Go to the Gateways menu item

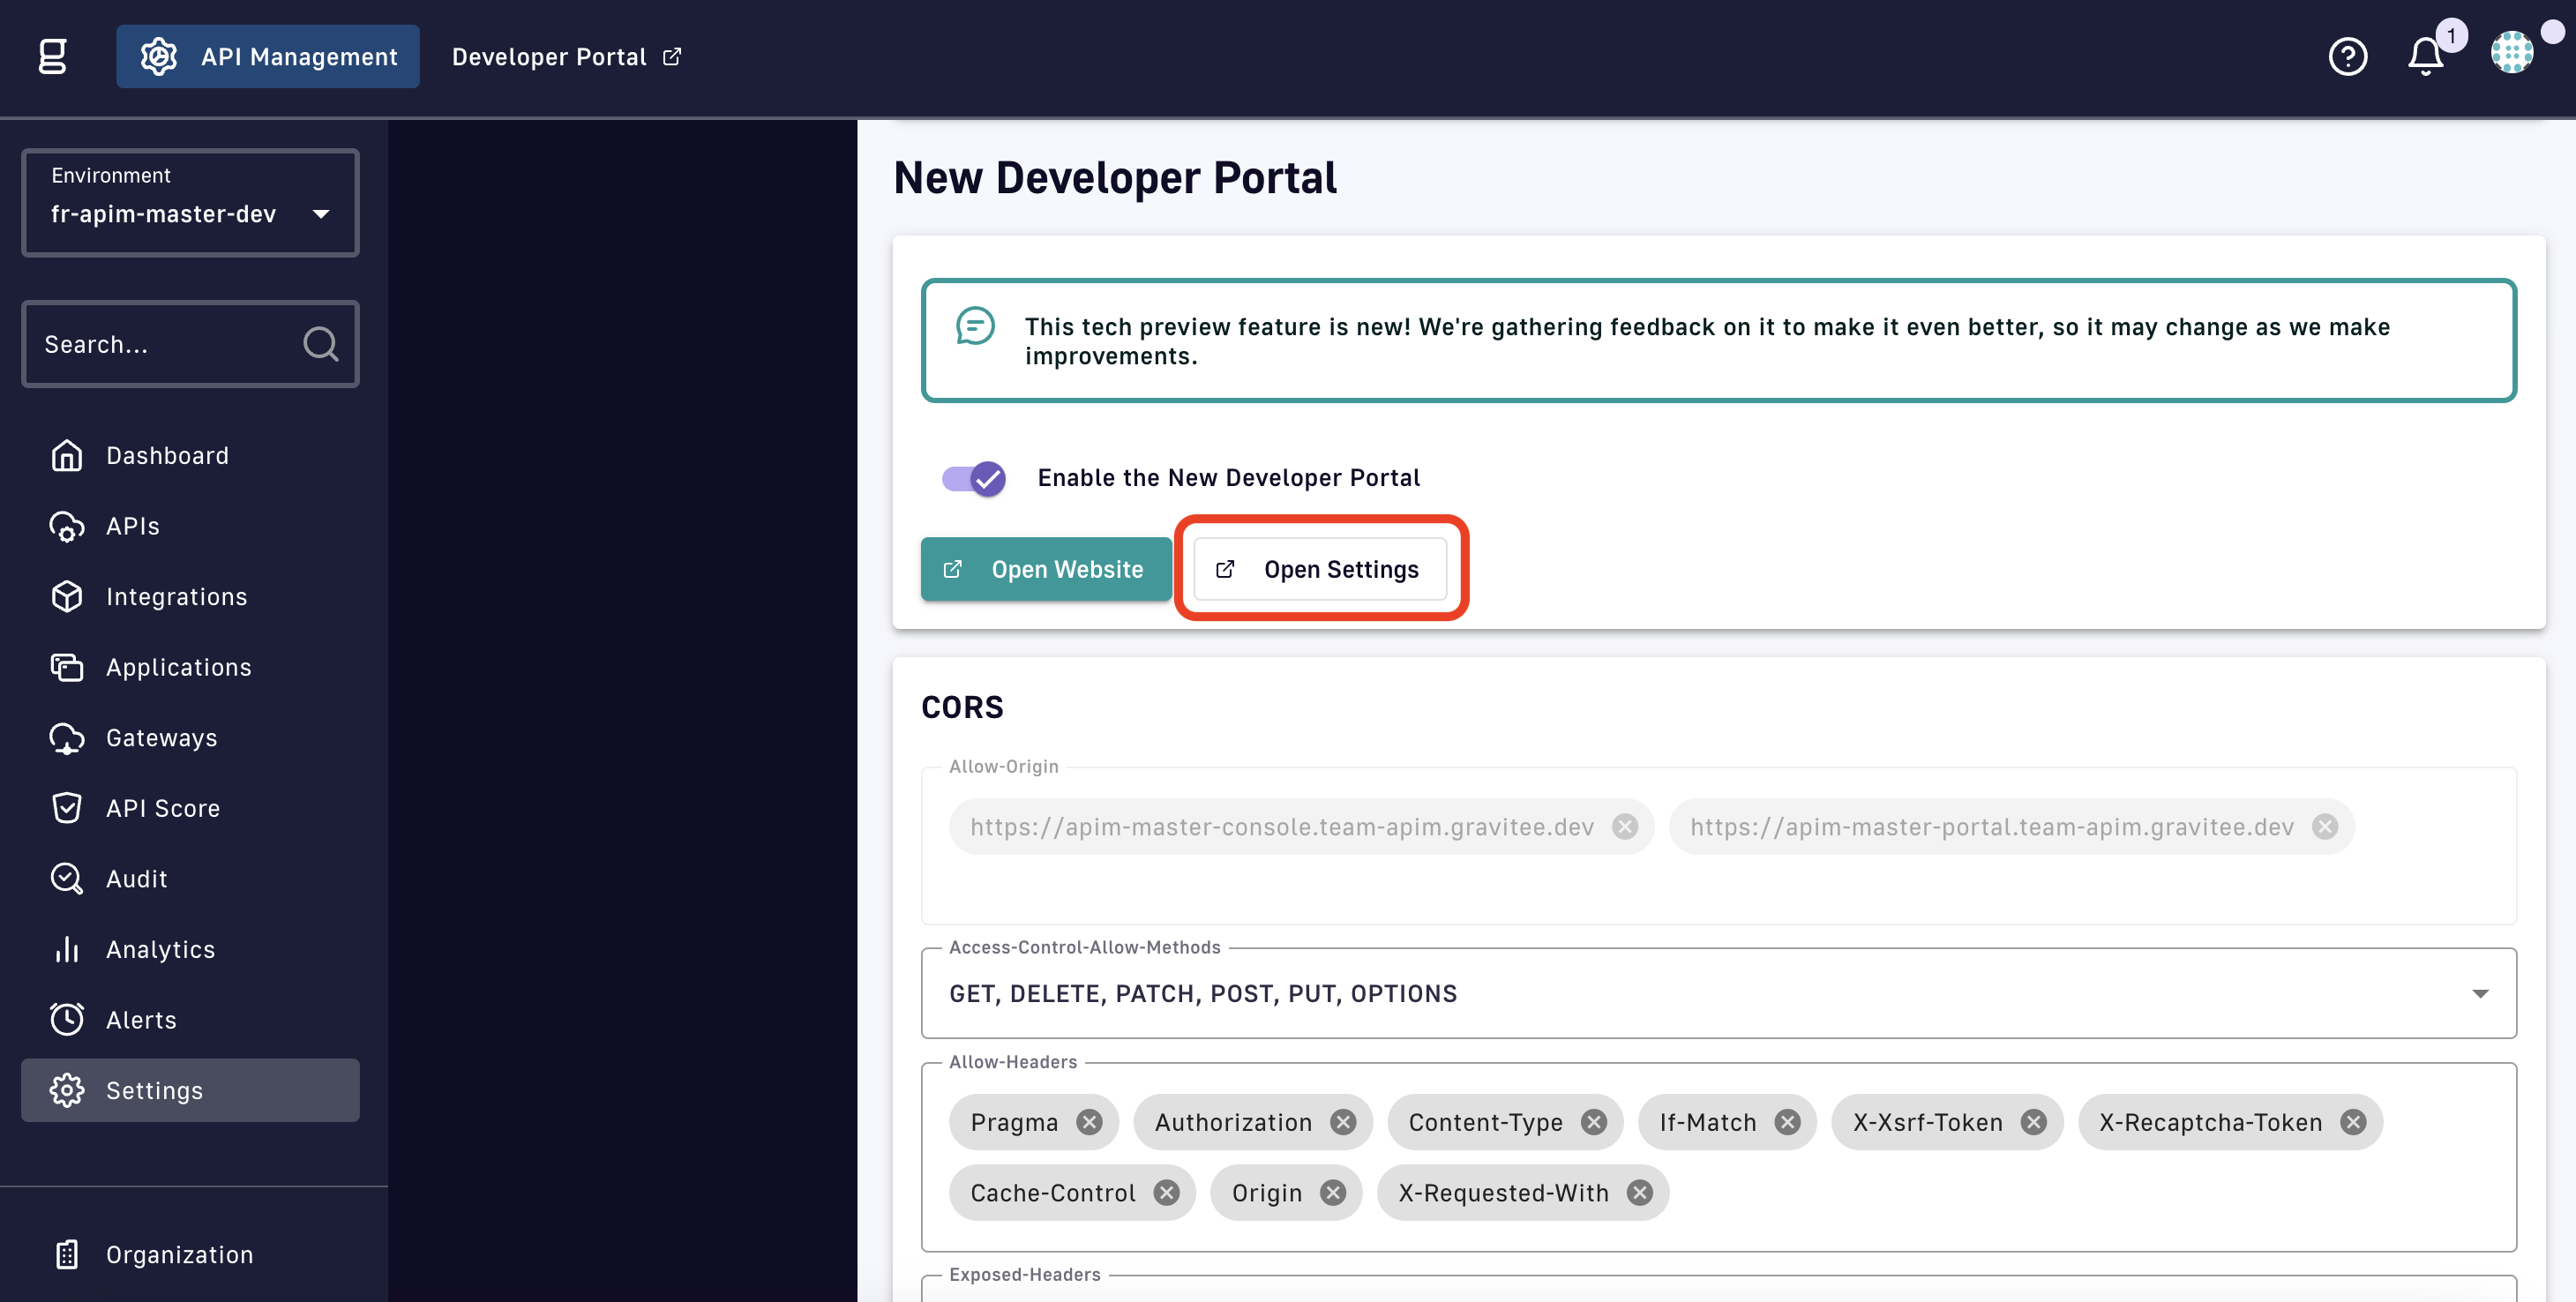coord(161,738)
